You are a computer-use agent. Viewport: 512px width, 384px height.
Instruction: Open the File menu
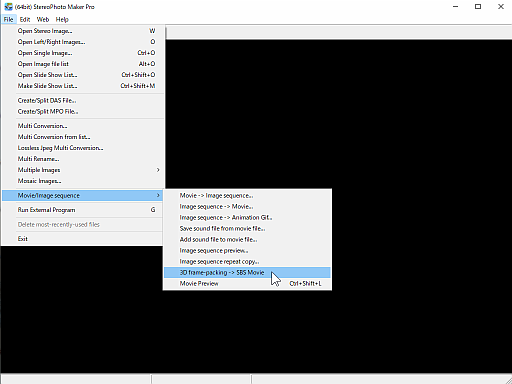coord(8,19)
